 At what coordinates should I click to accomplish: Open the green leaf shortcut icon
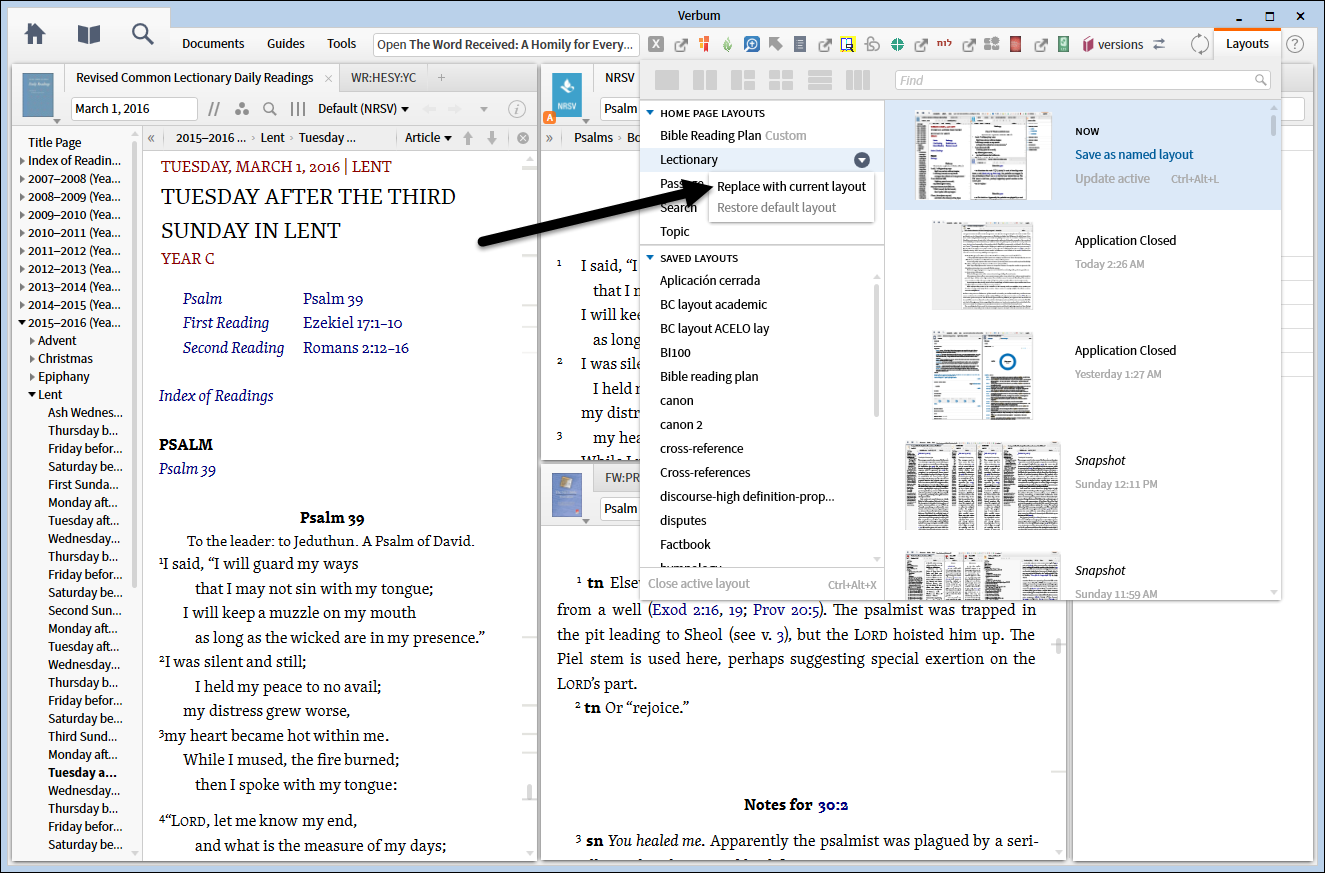tap(727, 44)
